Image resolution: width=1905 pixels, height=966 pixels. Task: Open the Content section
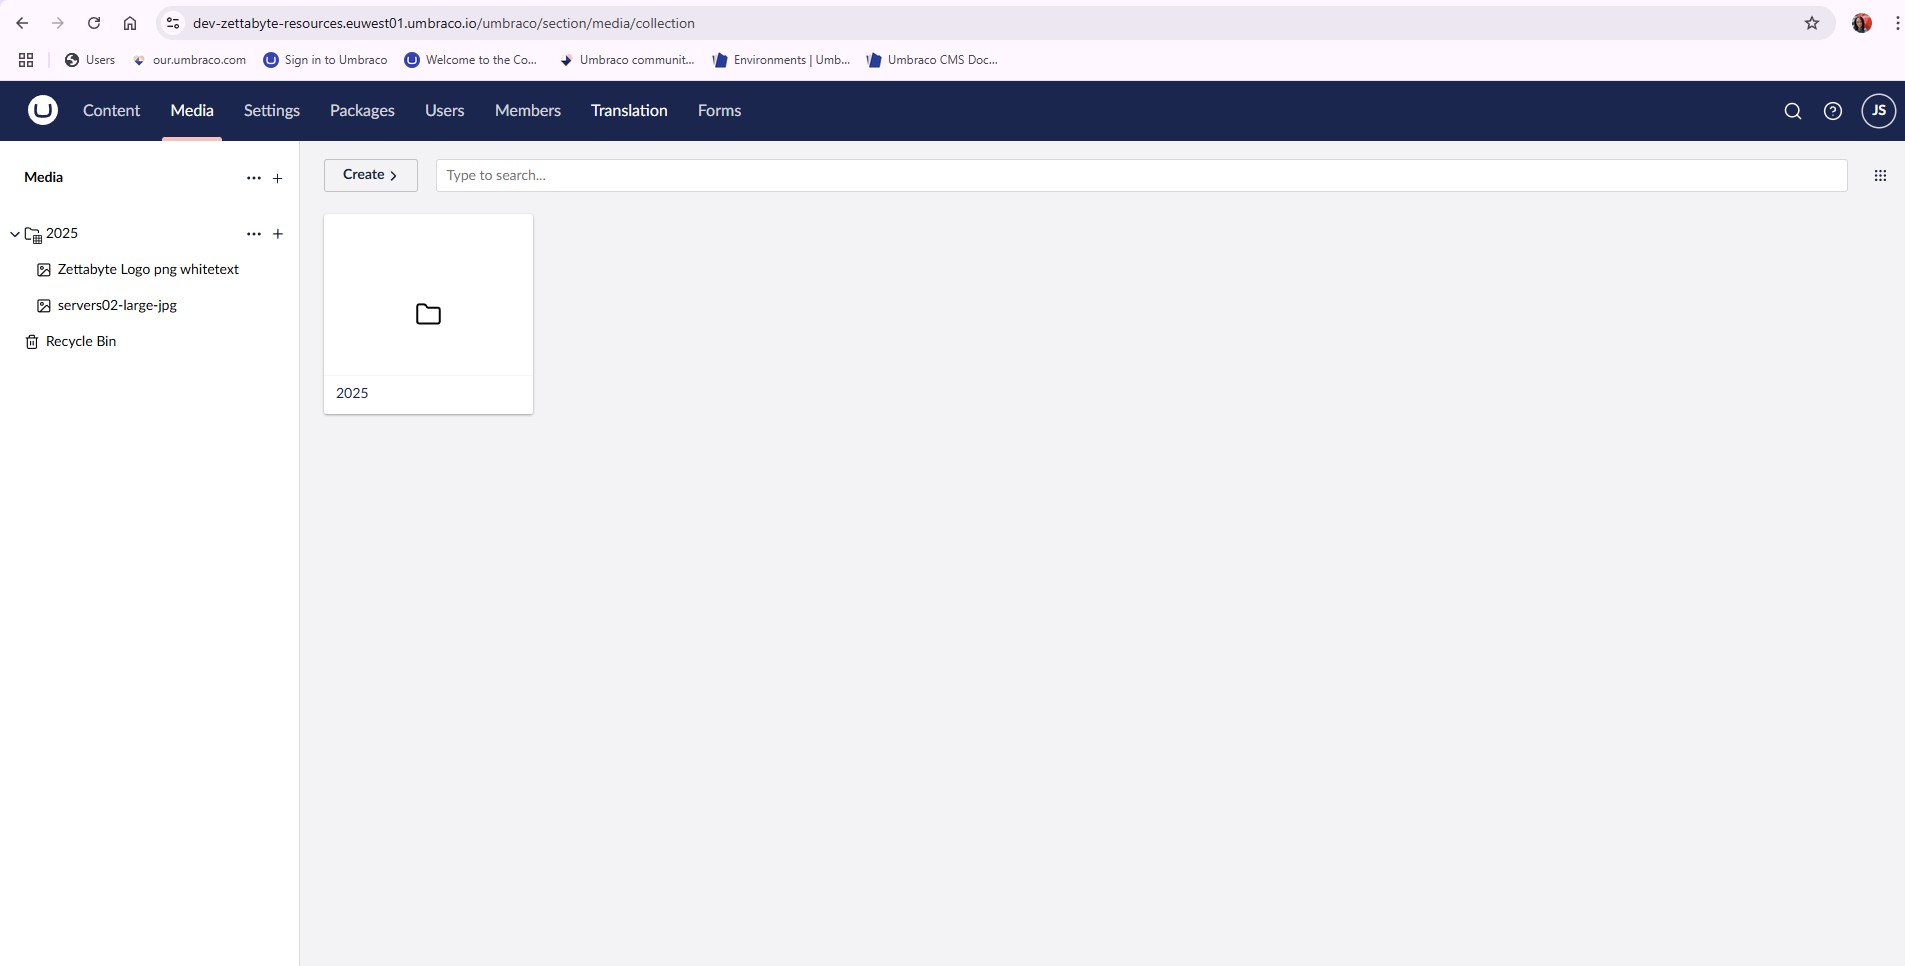111,111
